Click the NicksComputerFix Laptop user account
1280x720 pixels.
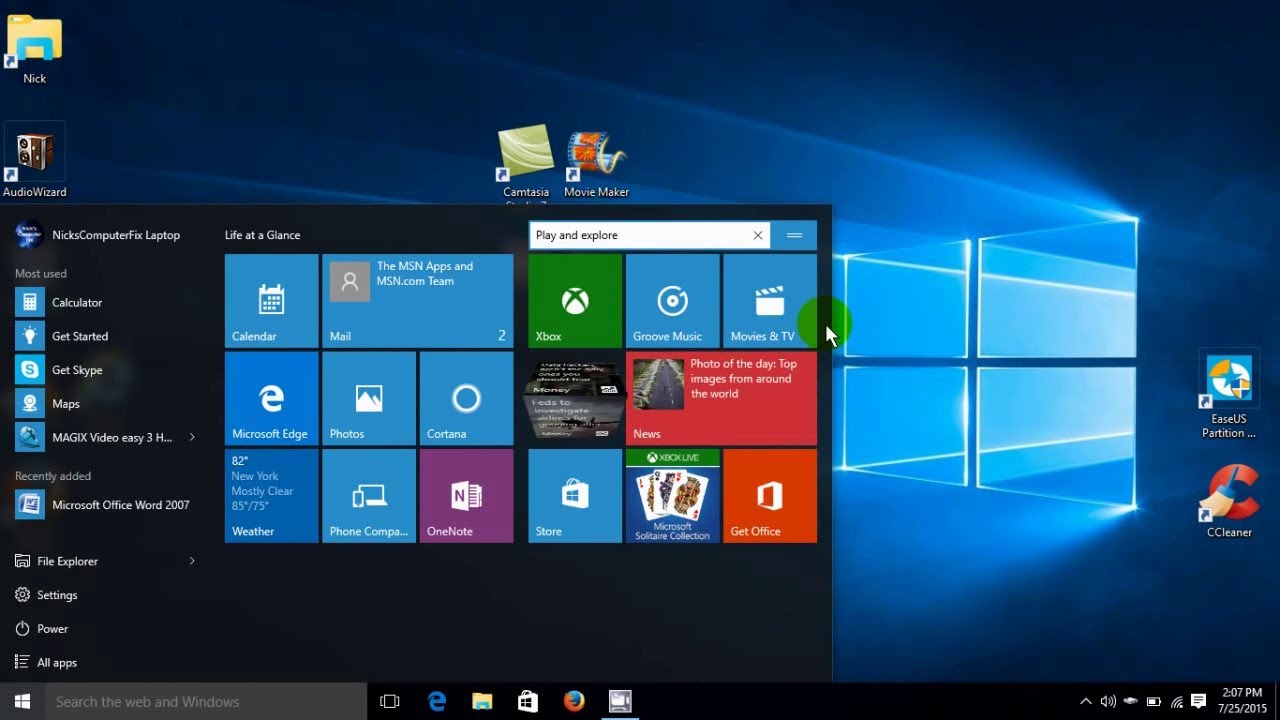pos(98,235)
